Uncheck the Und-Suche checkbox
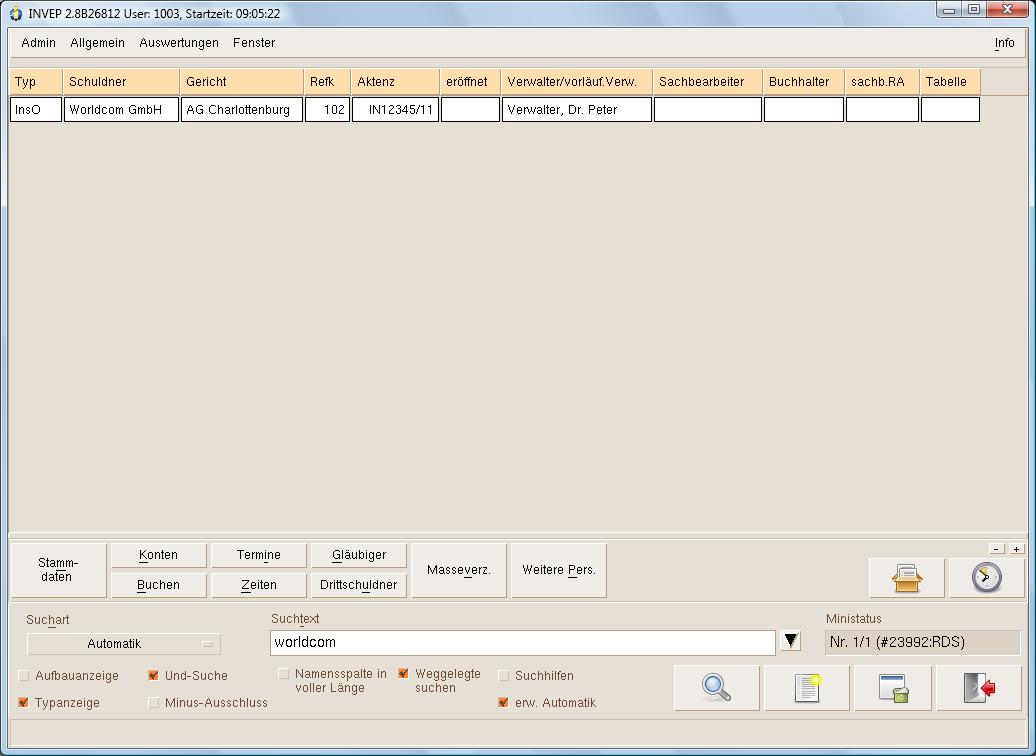 (153, 675)
